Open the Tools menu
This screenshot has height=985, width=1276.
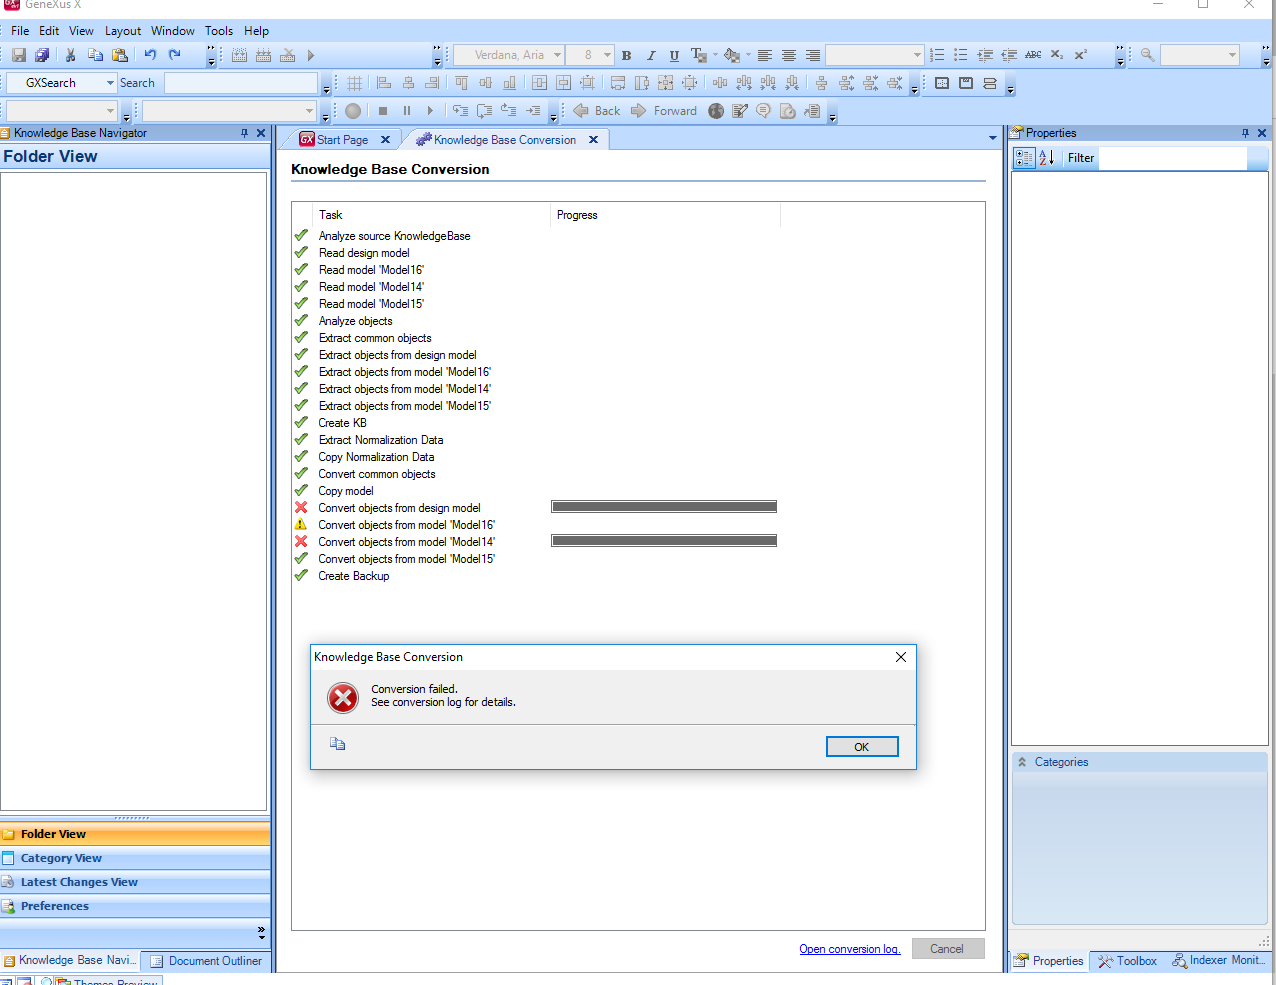[219, 31]
